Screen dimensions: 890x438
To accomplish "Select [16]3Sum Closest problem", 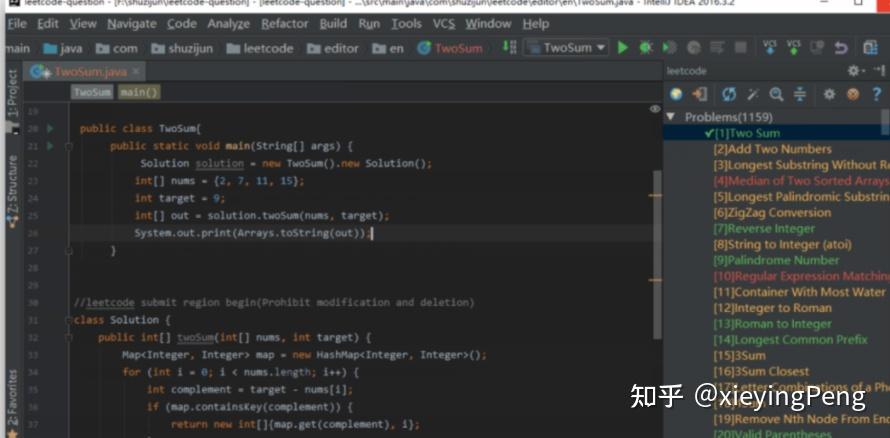I will 761,372.
